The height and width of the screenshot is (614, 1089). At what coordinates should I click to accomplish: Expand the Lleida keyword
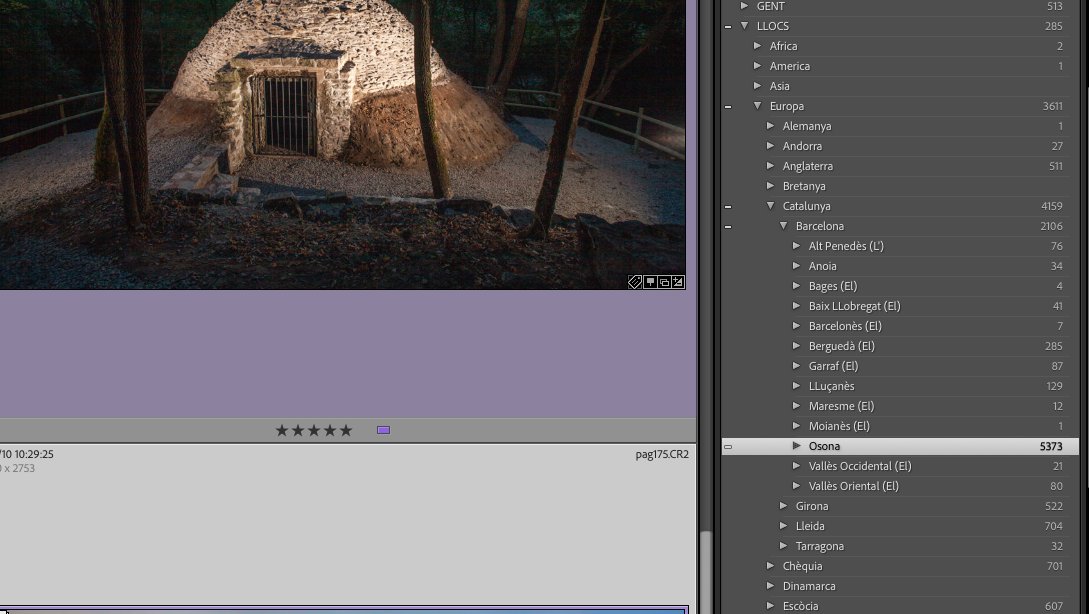[783, 526]
